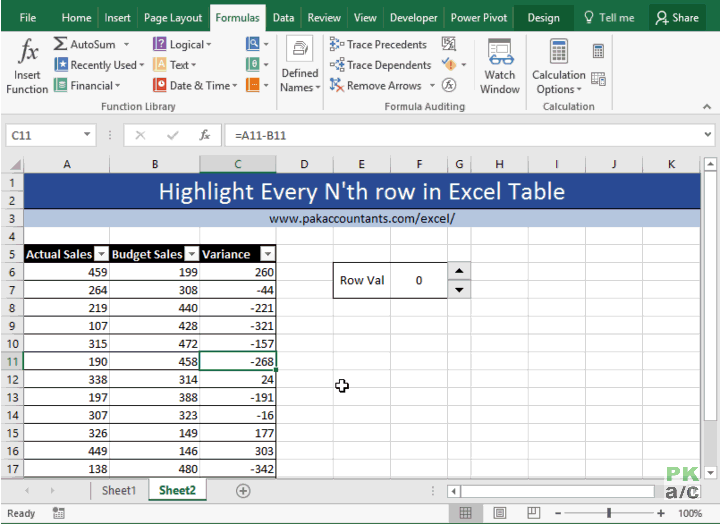Click the Enter checkmark in formula bar

point(173,135)
